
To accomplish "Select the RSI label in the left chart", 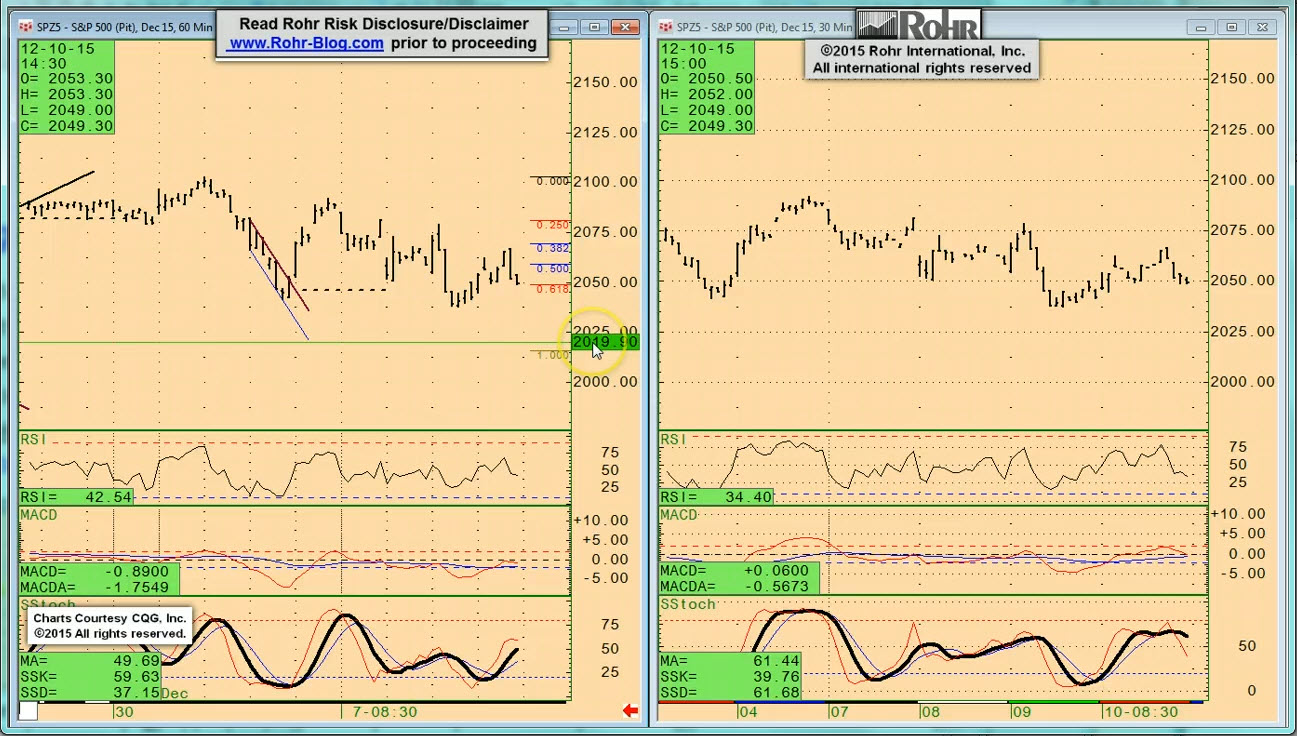I will 34,440.
